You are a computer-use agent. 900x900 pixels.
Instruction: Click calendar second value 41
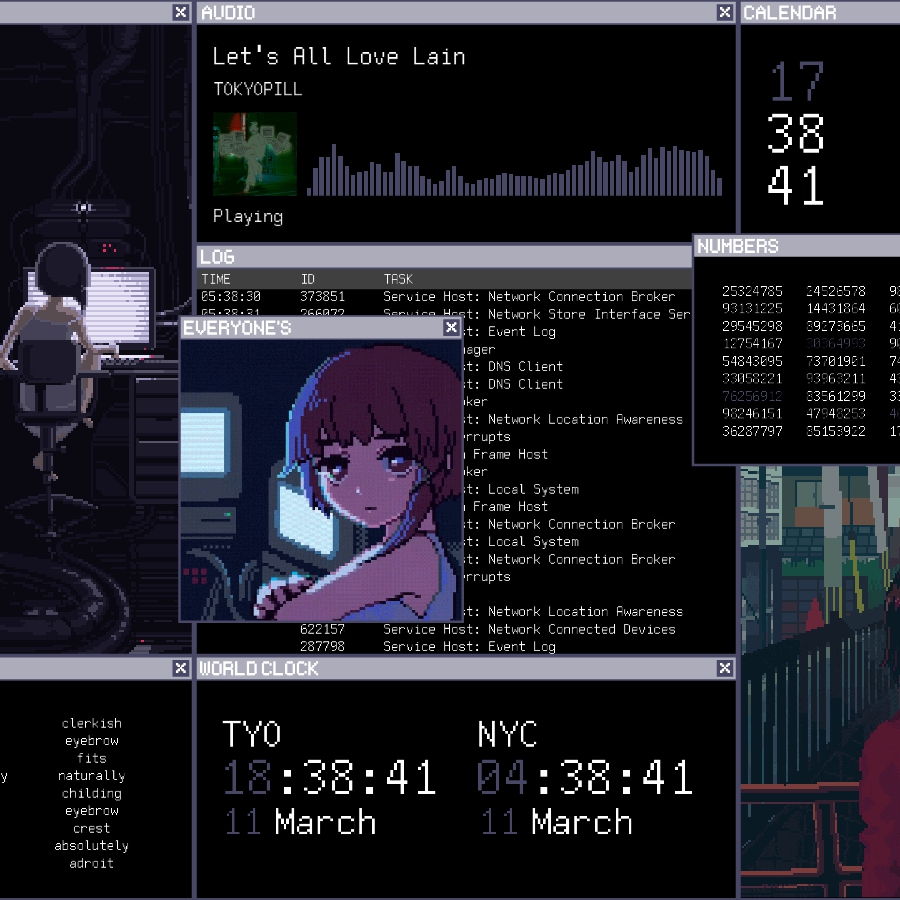point(796,185)
